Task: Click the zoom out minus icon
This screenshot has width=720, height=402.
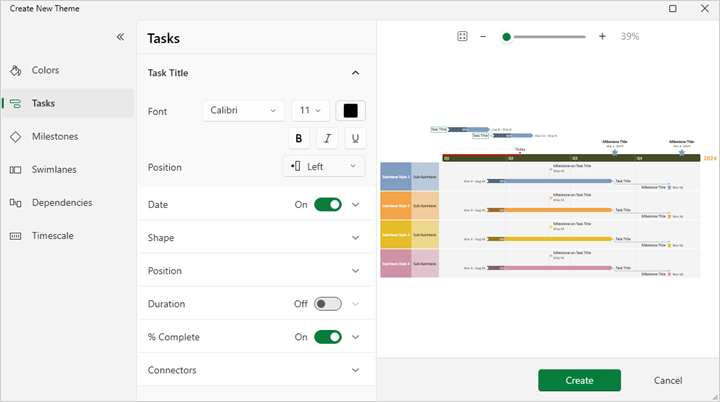Action: click(483, 36)
